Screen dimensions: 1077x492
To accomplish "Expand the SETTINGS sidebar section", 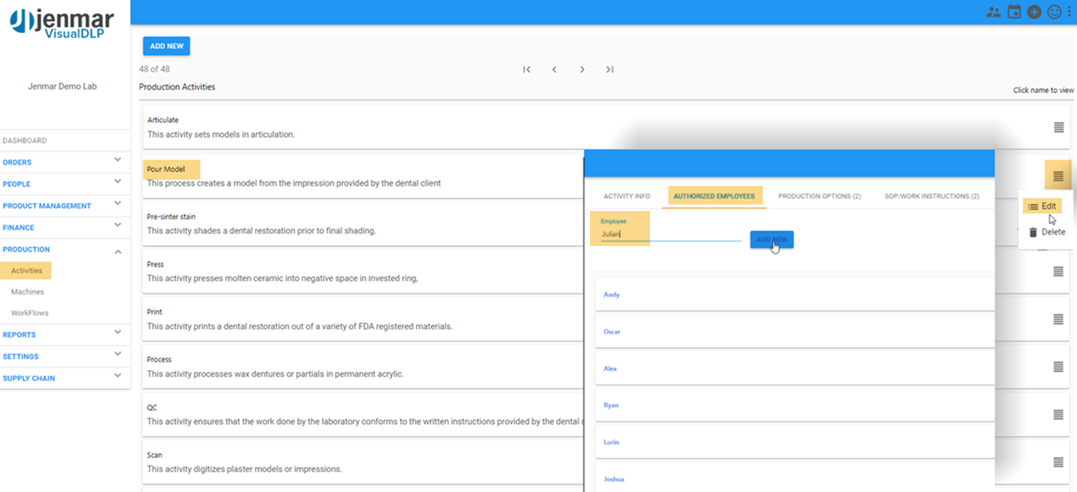I will coord(117,354).
